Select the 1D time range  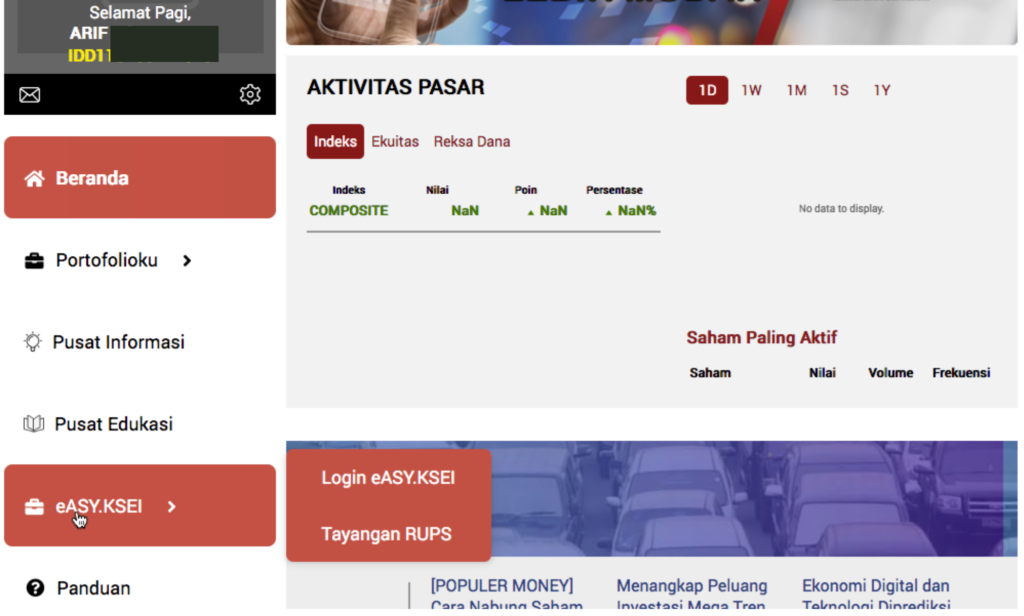click(x=707, y=90)
